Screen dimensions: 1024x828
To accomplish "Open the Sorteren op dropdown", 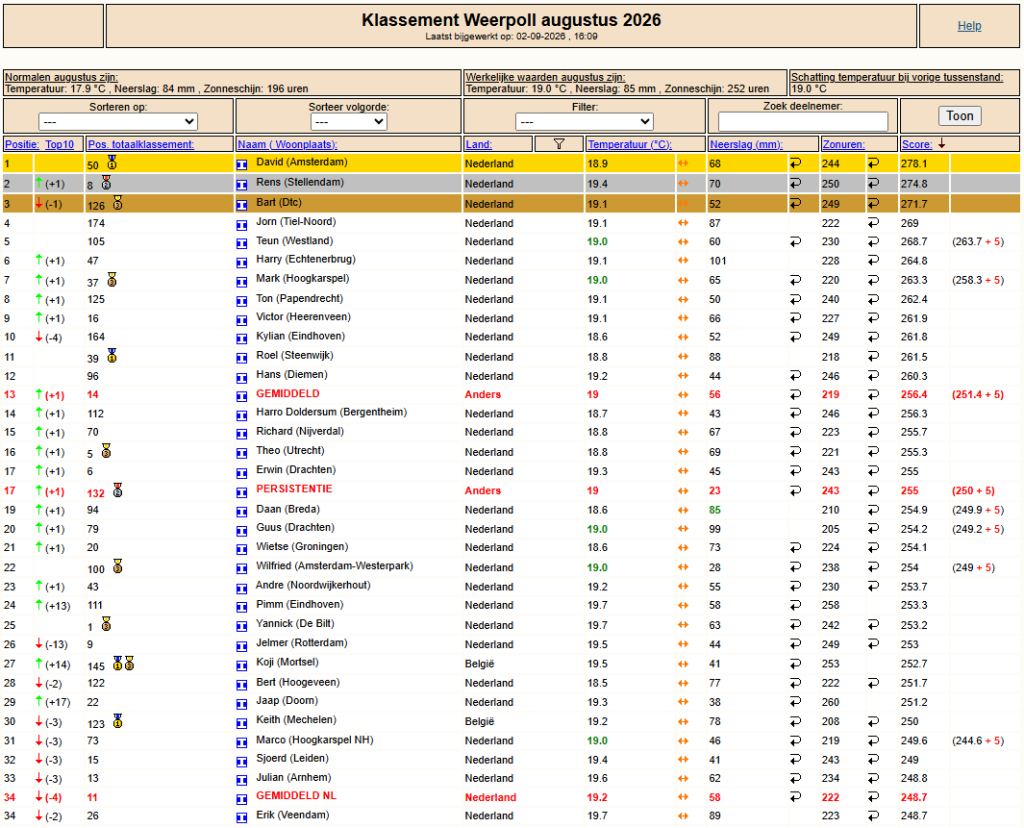I will click(x=118, y=121).
